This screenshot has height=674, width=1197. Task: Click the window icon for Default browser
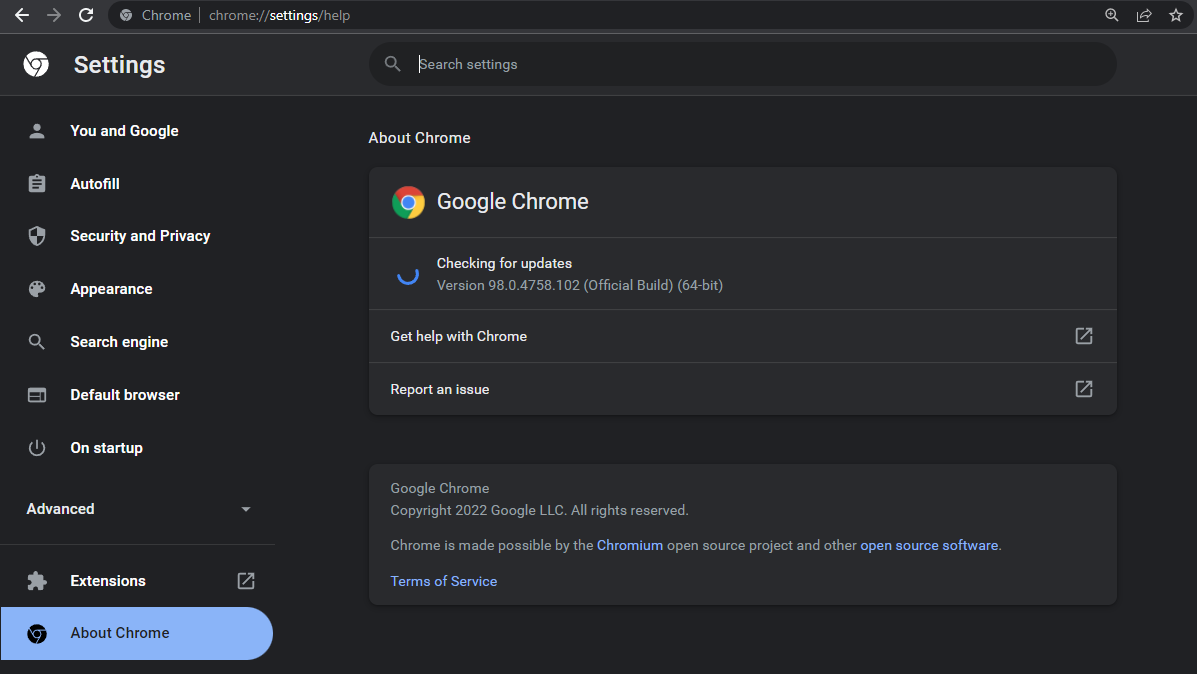[x=37, y=395]
